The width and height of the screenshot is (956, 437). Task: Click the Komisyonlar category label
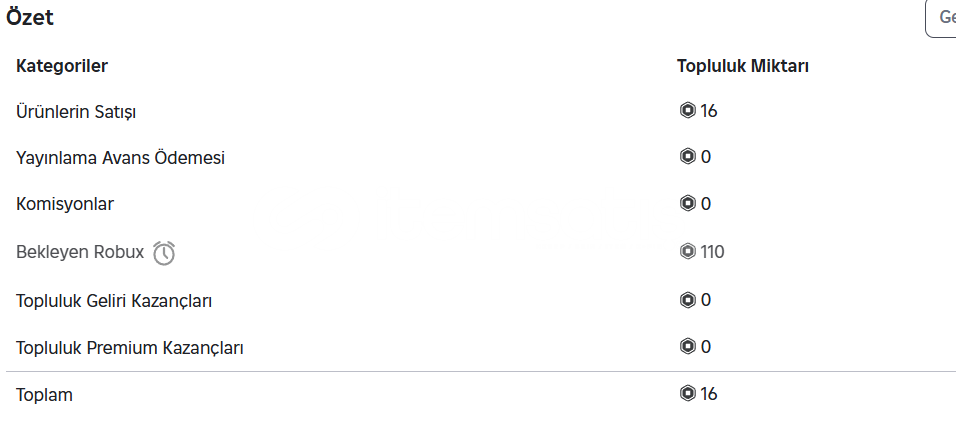pyautogui.click(x=65, y=204)
